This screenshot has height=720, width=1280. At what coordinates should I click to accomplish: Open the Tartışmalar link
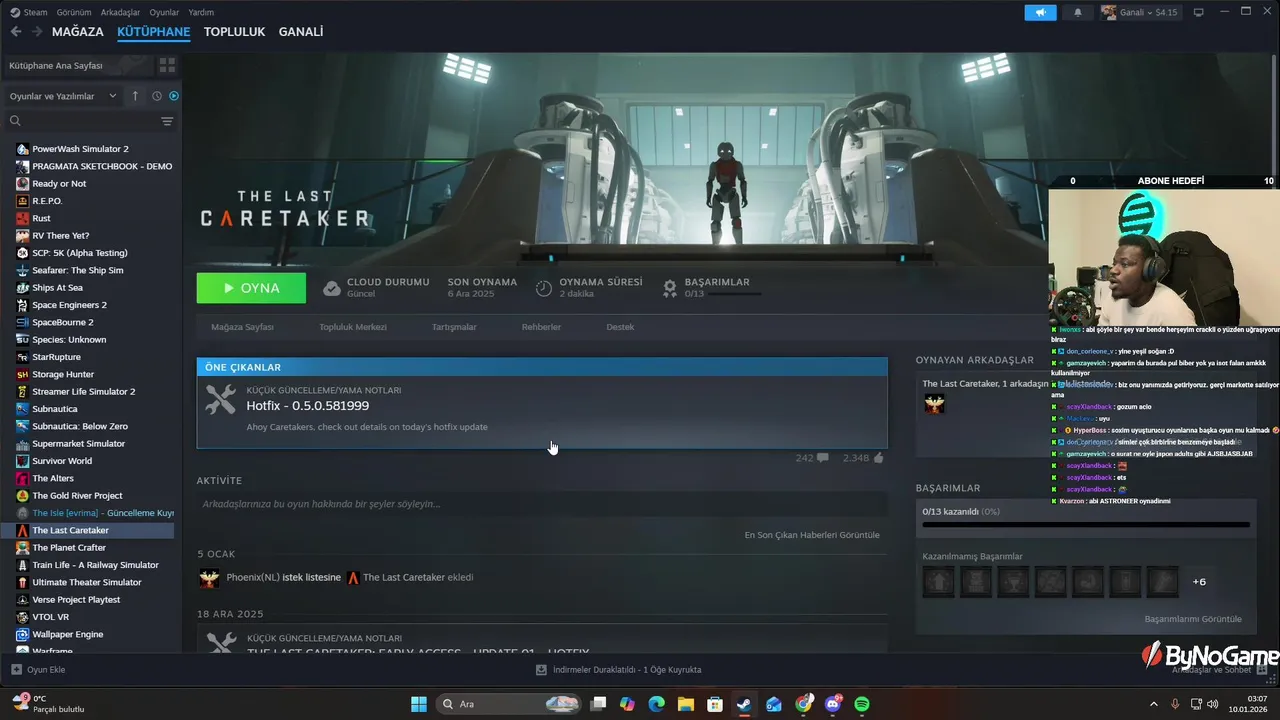tap(454, 327)
